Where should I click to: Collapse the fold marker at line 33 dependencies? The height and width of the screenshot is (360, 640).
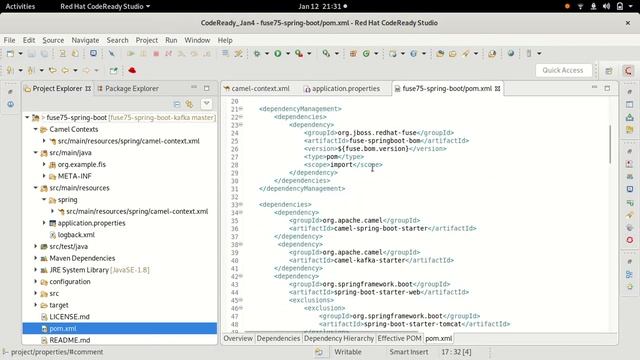[241, 204]
